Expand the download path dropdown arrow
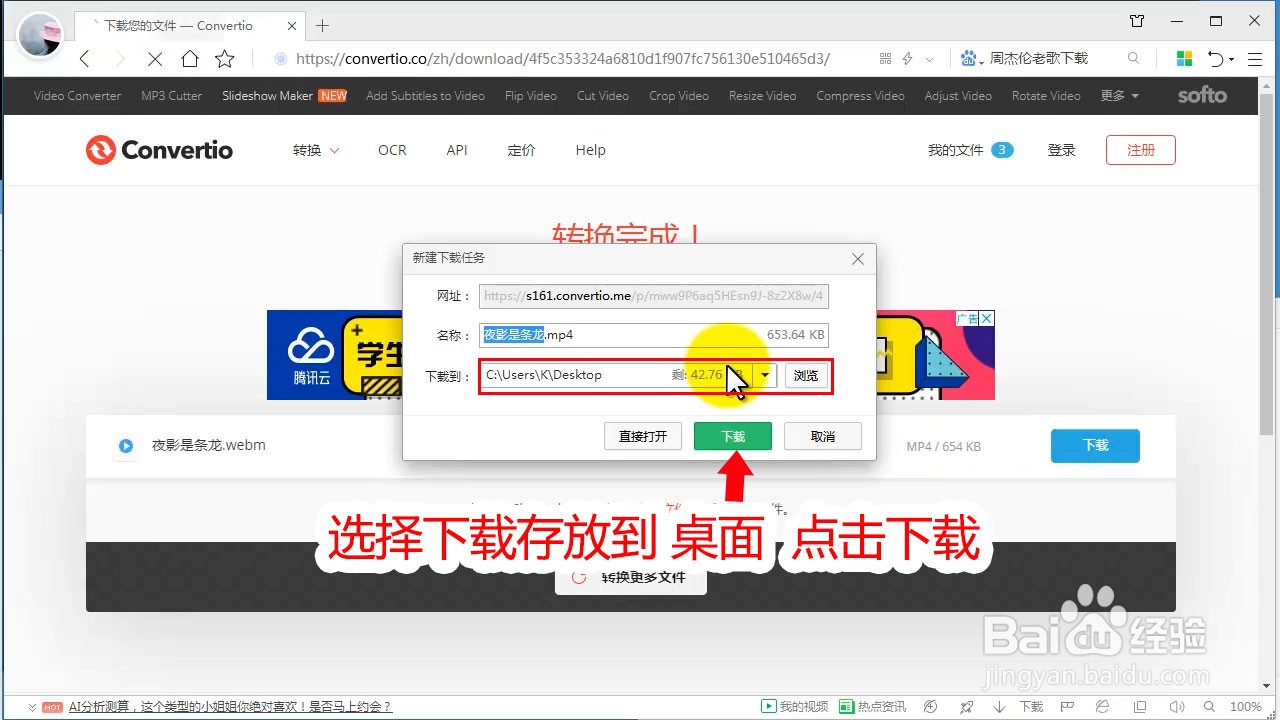The image size is (1280, 720). tap(765, 375)
